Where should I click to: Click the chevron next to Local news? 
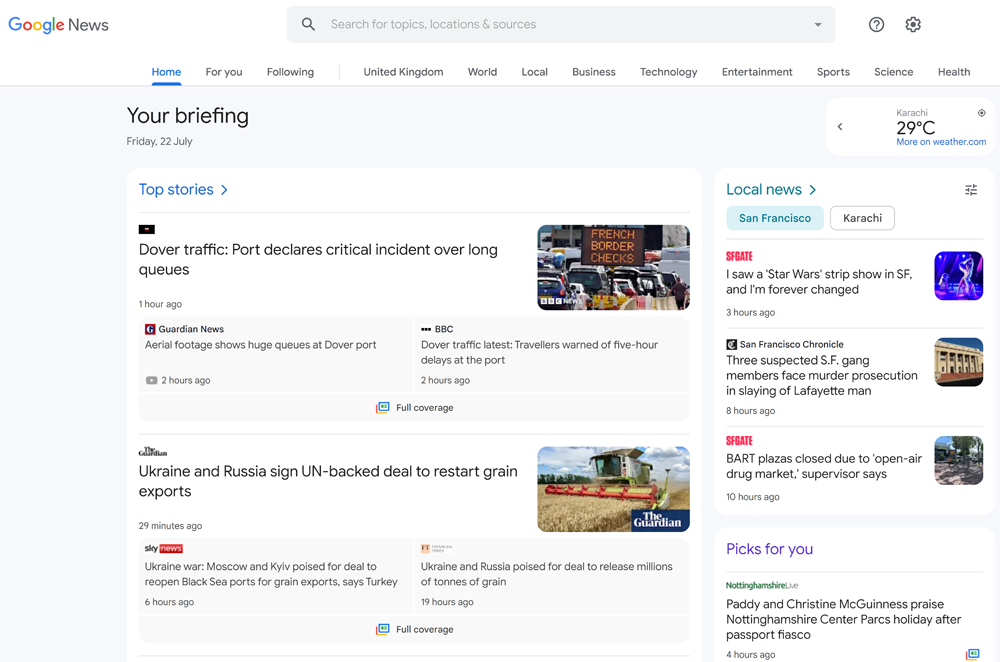point(812,189)
